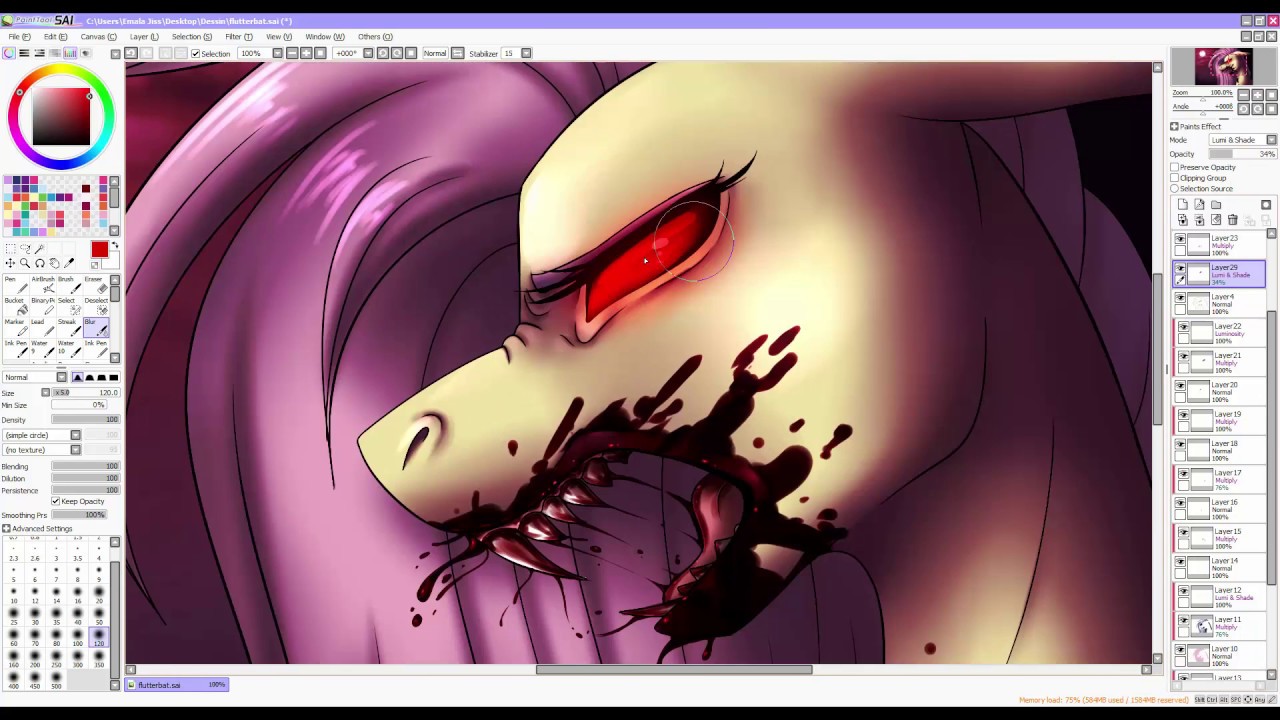The height and width of the screenshot is (720, 1280).
Task: Toggle Keep Opacity checkbox
Action: (x=55, y=501)
